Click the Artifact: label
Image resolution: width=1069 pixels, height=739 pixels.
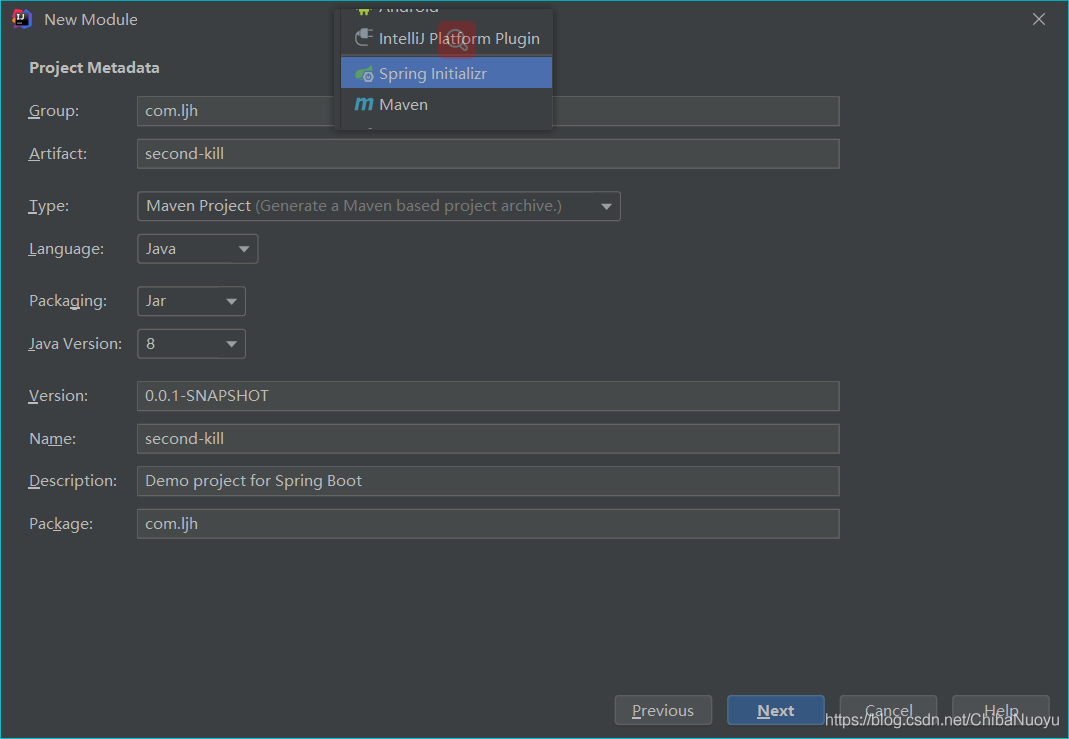tap(58, 154)
